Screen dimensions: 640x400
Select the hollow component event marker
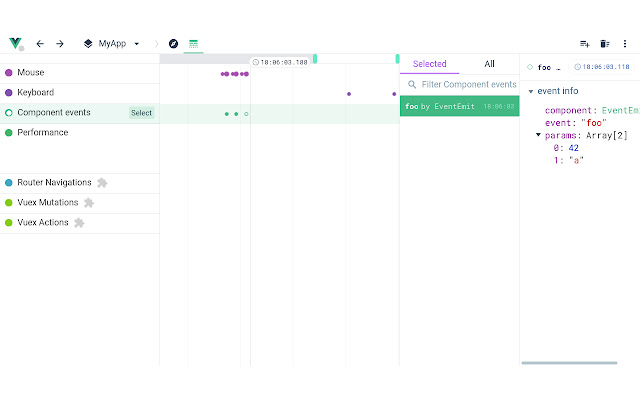click(x=246, y=114)
